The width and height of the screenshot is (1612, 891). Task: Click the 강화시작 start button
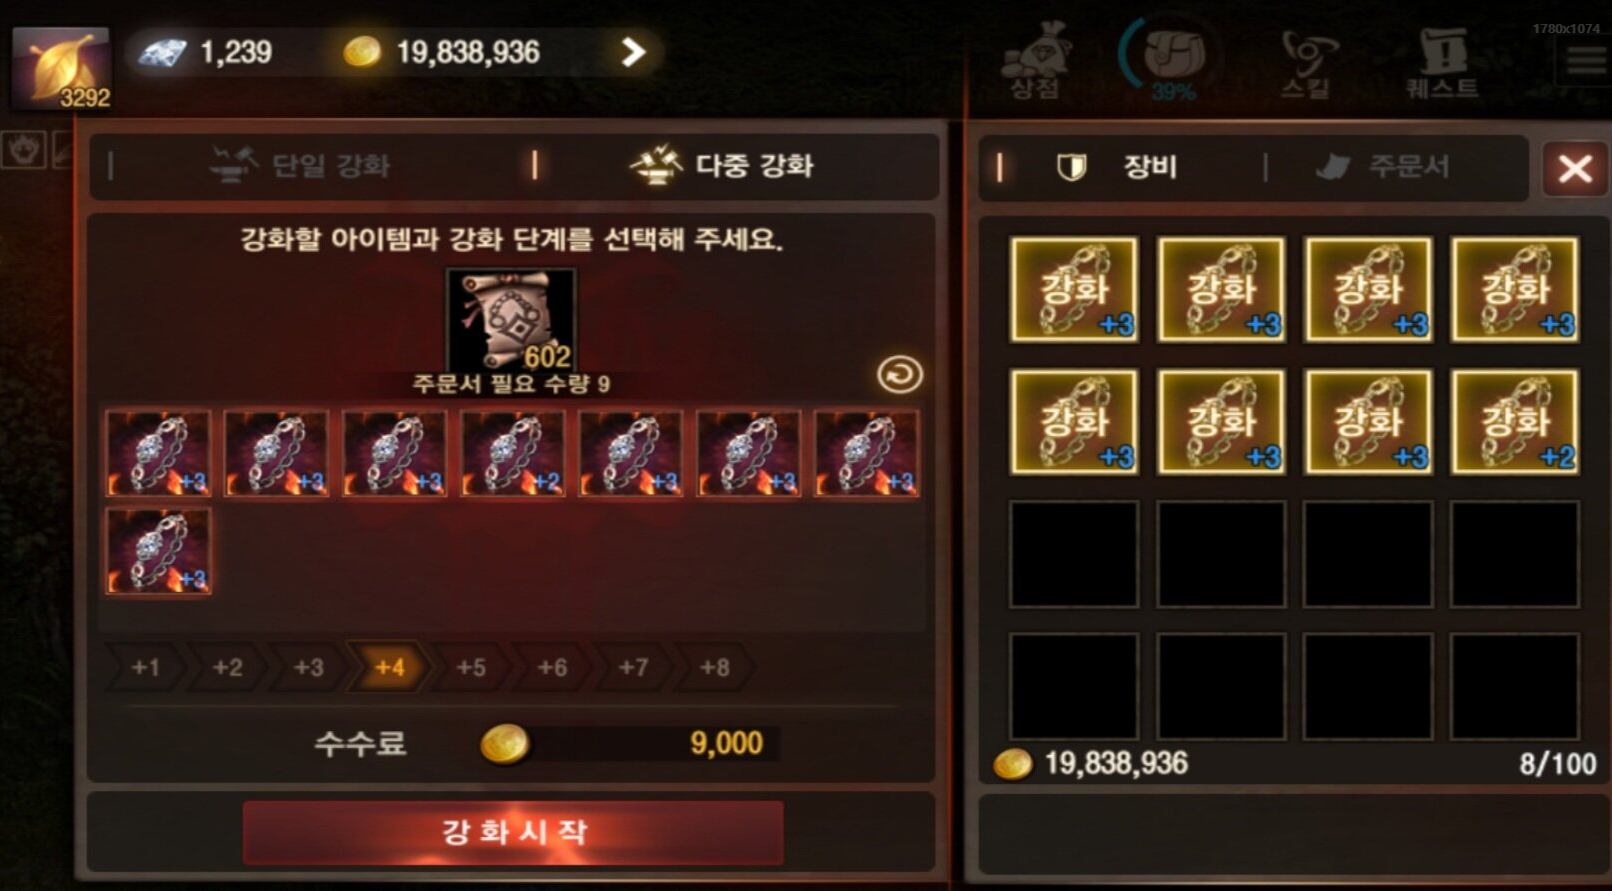coord(513,832)
